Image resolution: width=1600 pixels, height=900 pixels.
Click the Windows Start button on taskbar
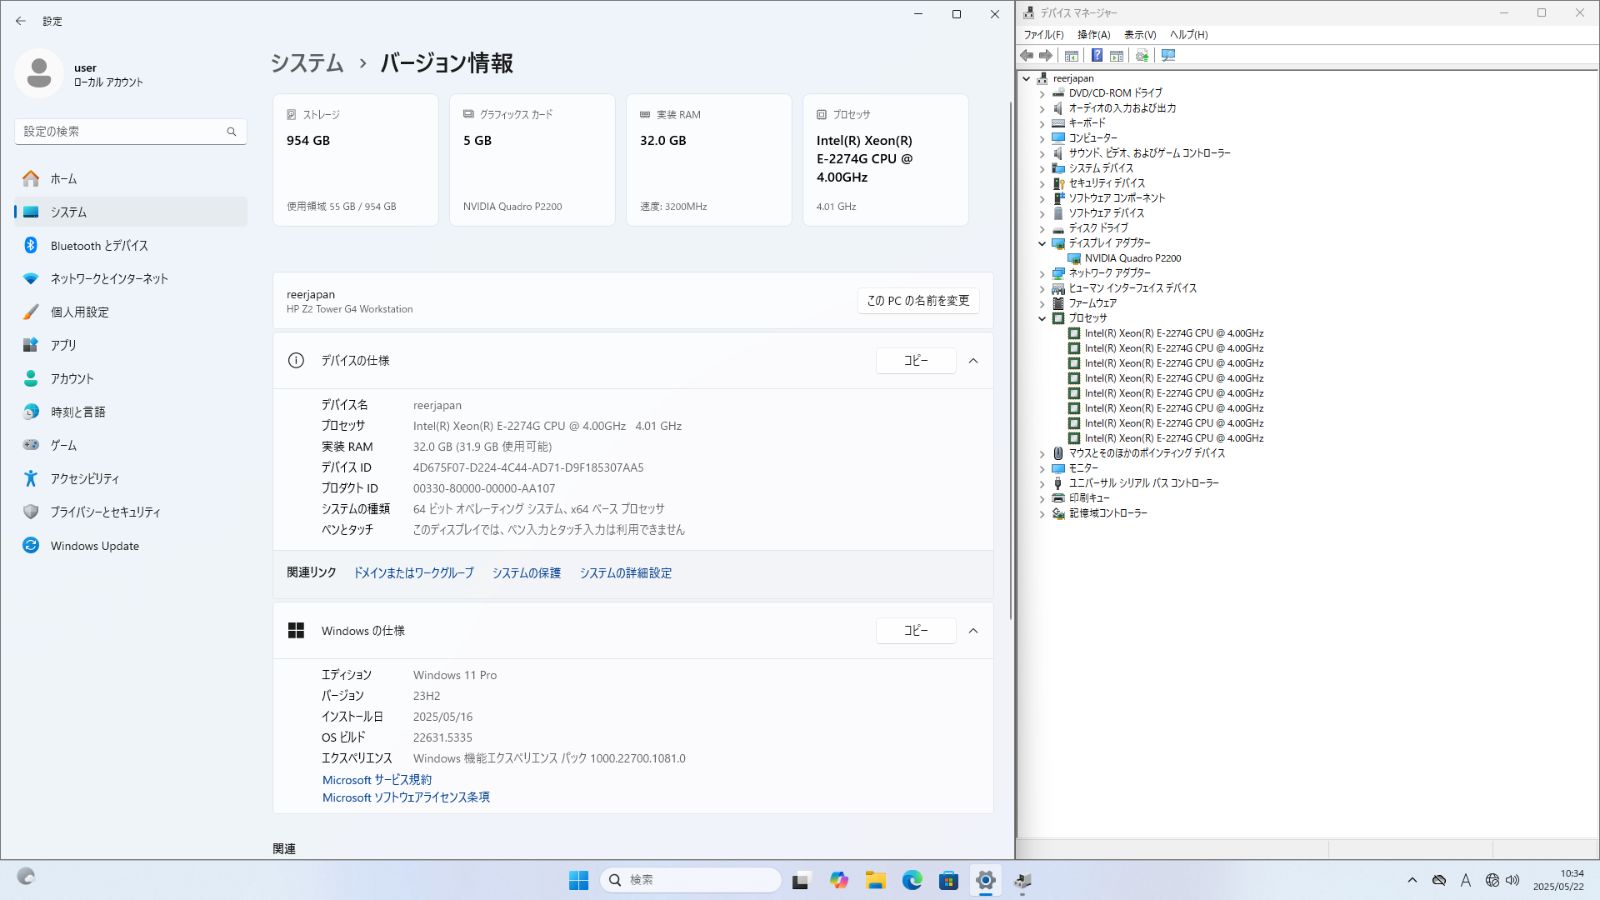pyautogui.click(x=579, y=880)
